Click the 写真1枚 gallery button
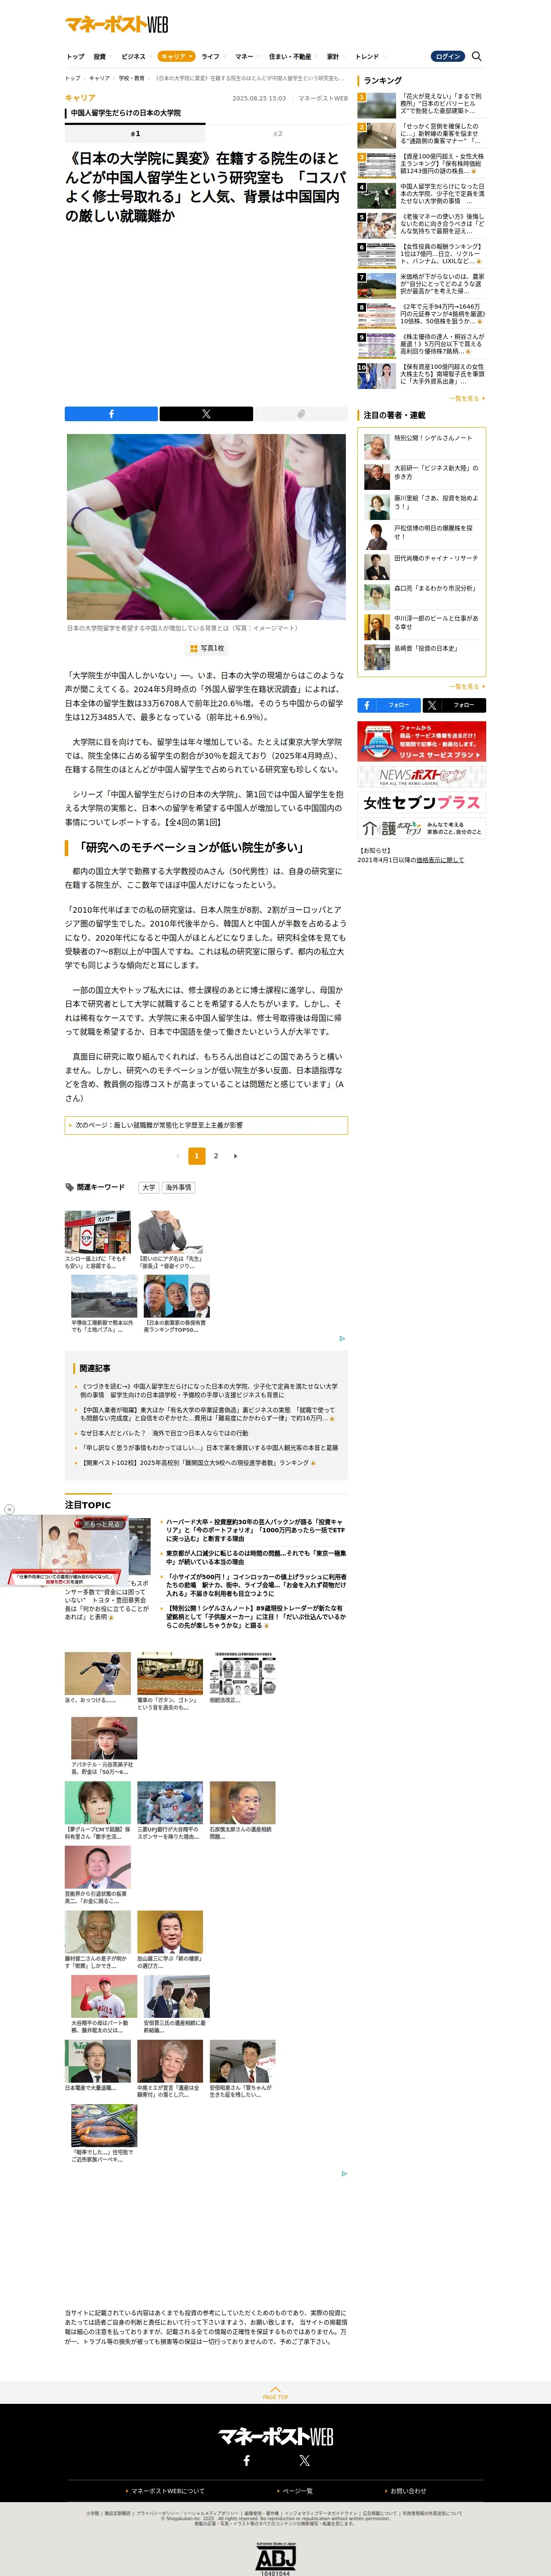 (x=206, y=648)
